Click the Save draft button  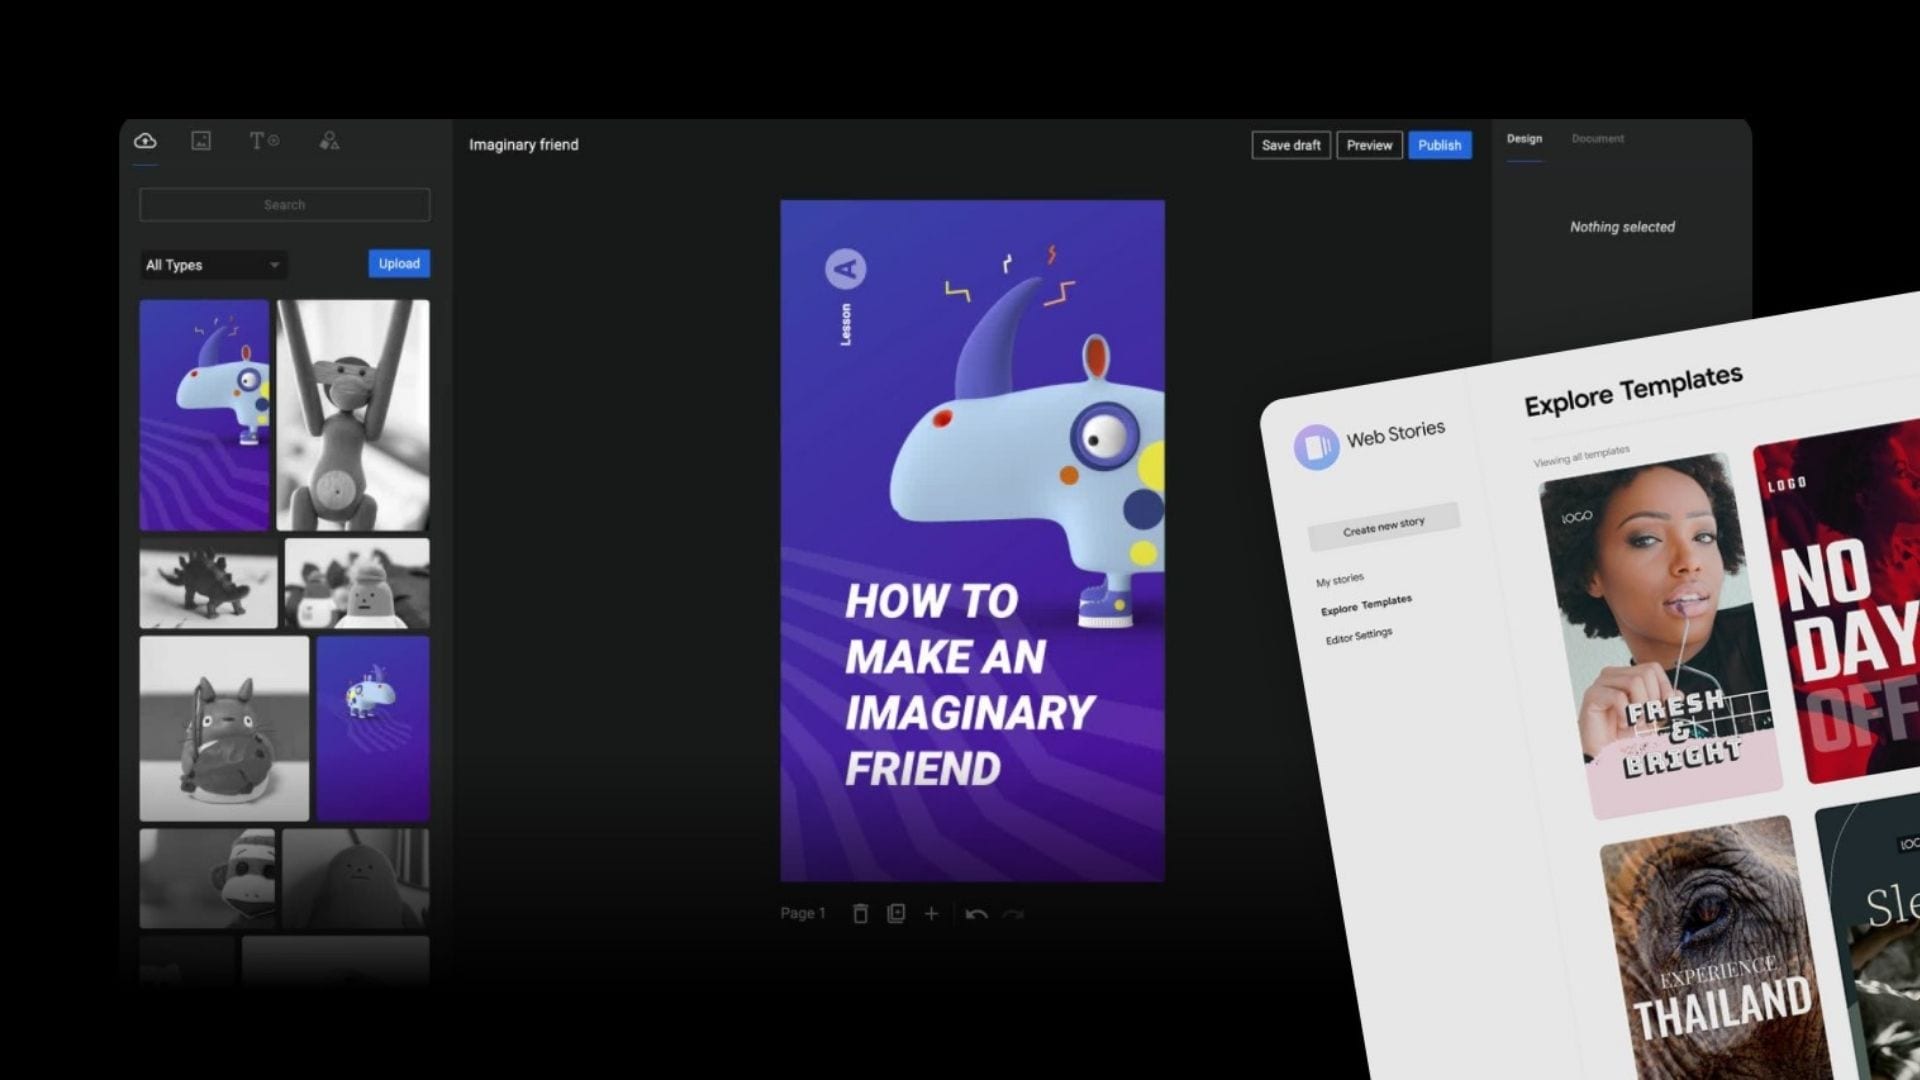[1291, 145]
